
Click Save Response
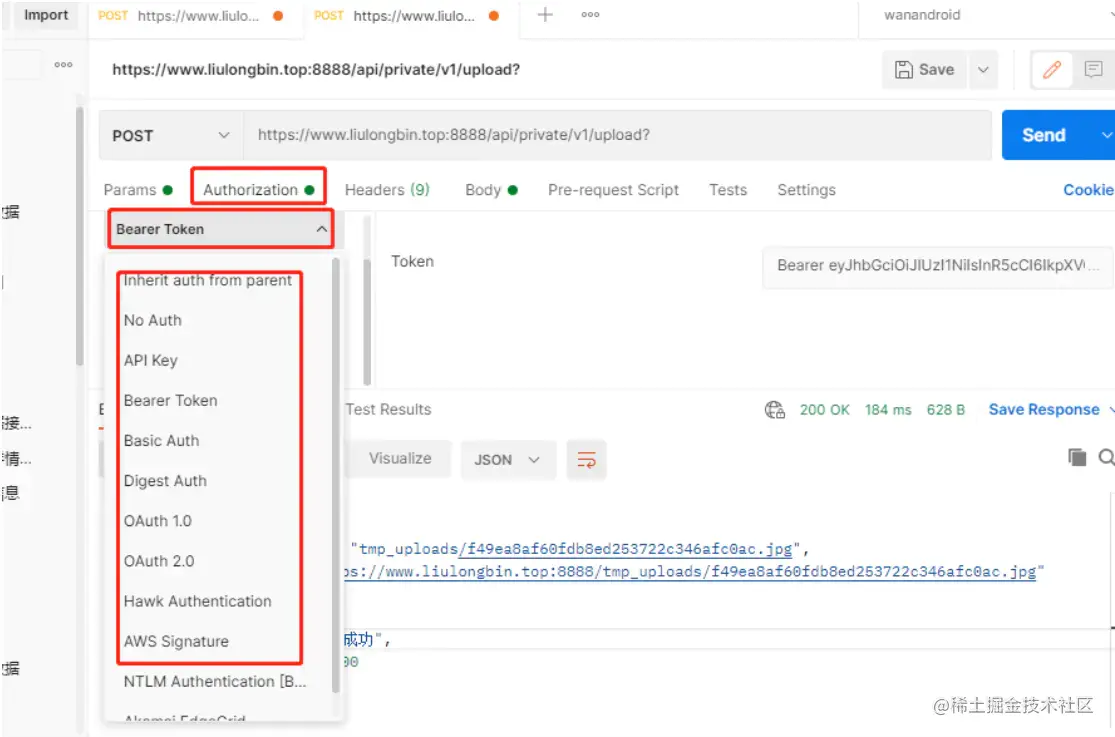click(x=1044, y=409)
